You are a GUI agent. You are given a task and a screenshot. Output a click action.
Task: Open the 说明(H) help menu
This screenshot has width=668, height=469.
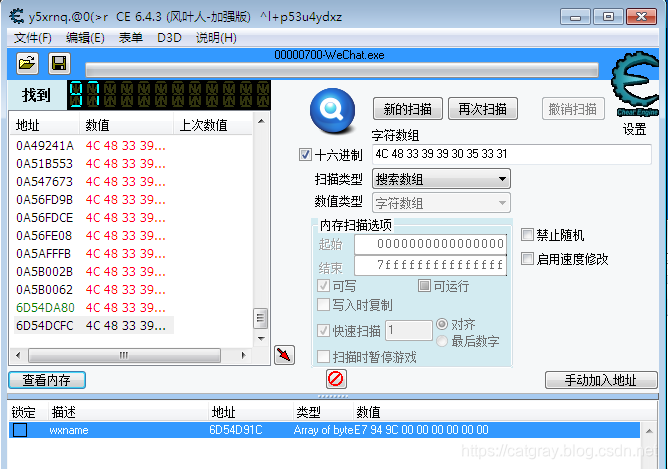216,38
